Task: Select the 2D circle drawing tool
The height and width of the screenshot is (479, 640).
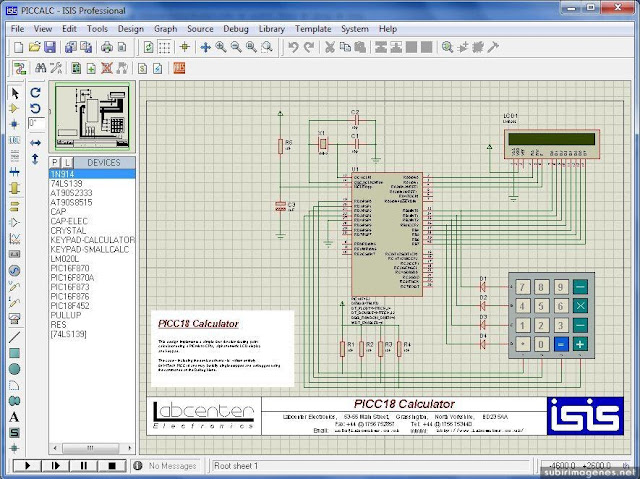Action: click(14, 369)
